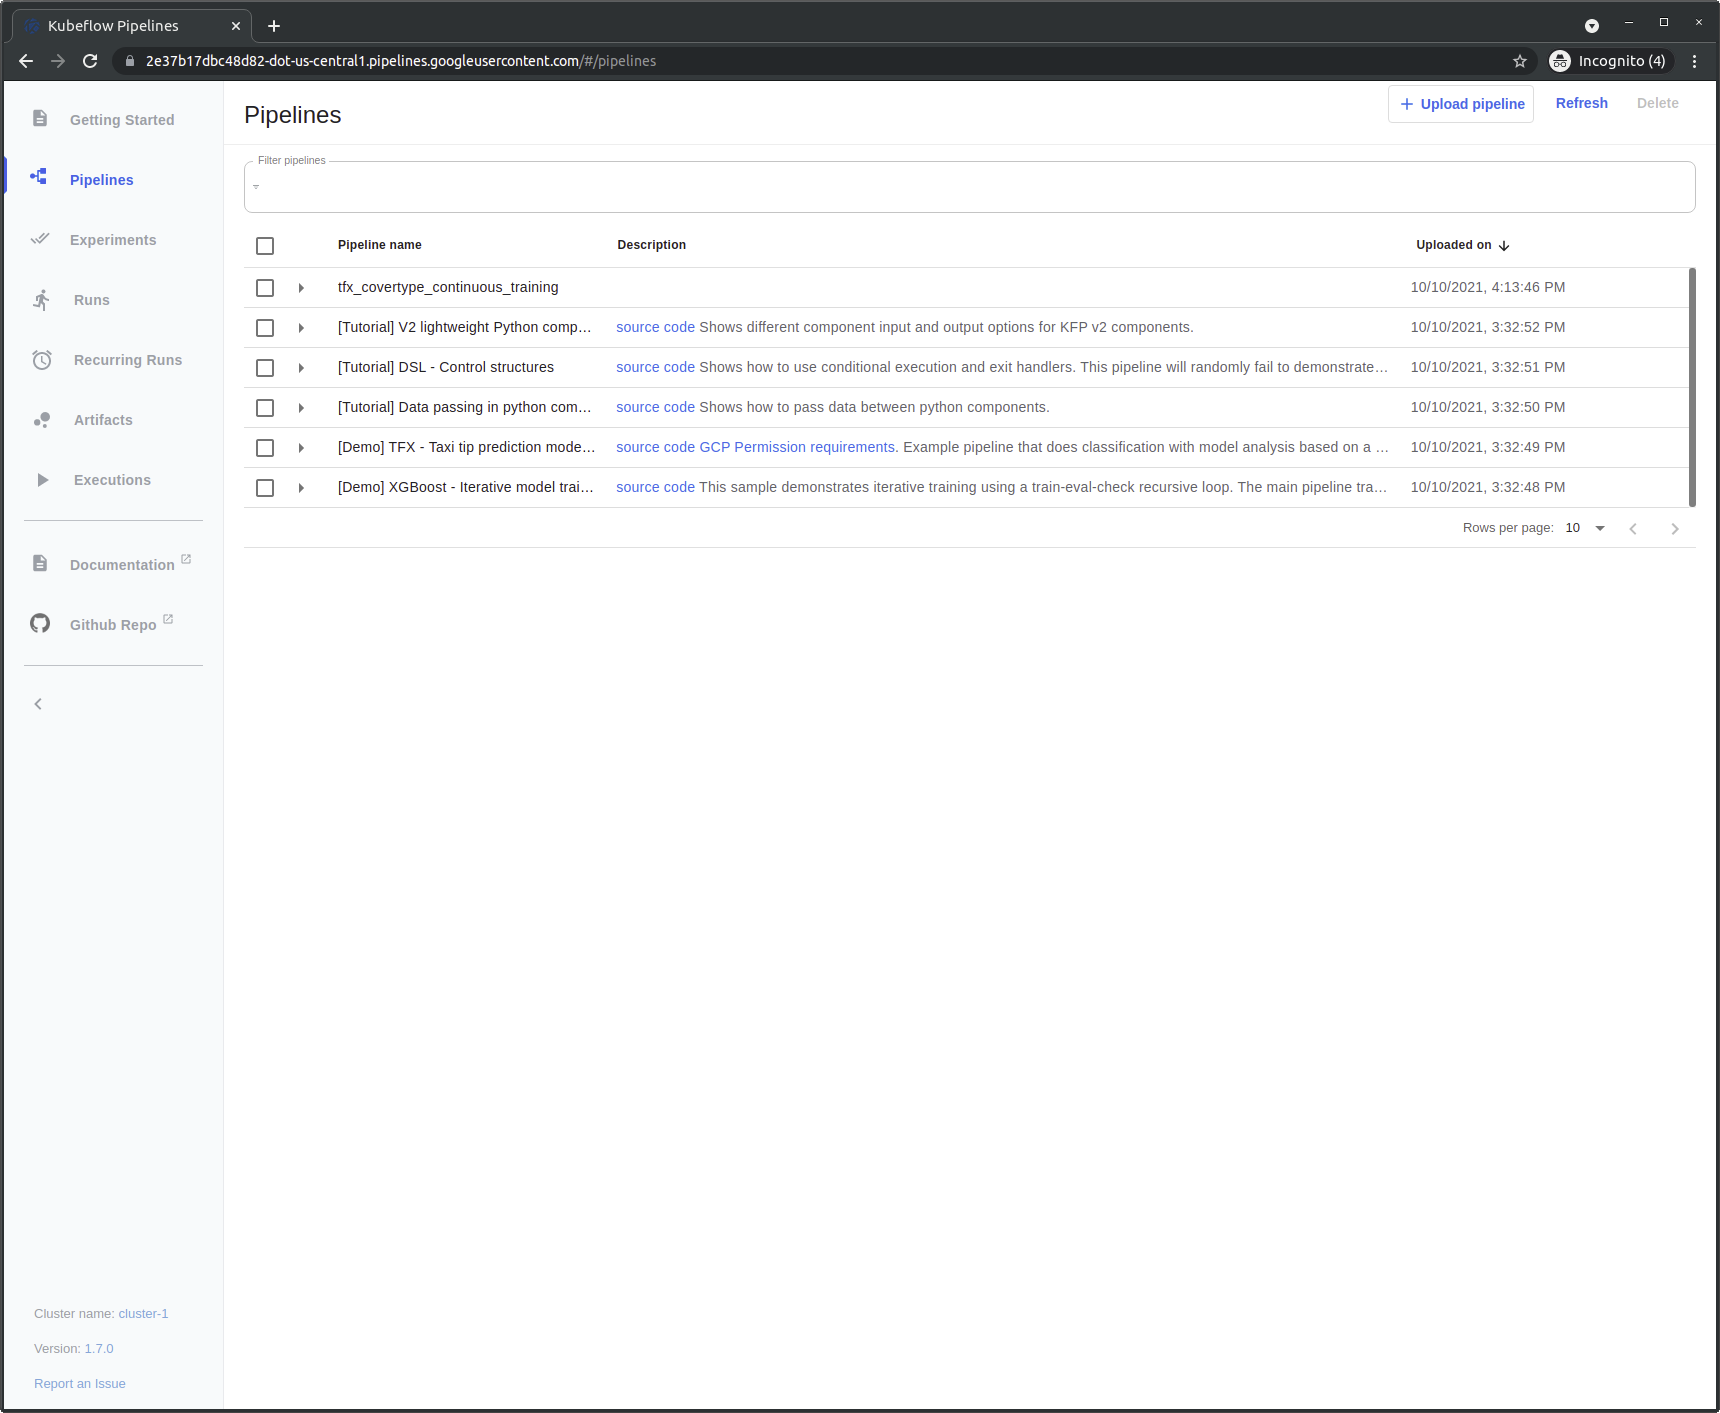Click the tab search dropdown icon
This screenshot has height=1413, width=1720.
point(1592,26)
